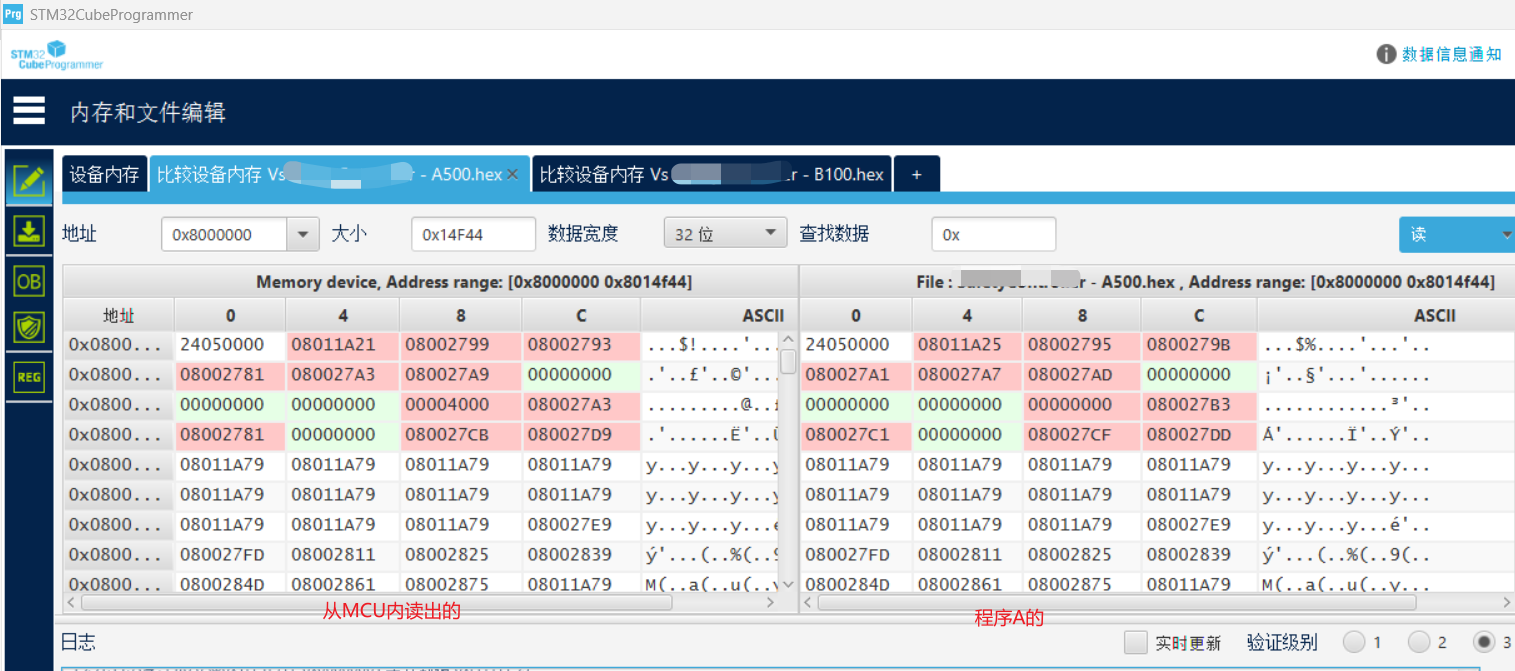Open the Option Bytes (OB) panel
The height and width of the screenshot is (671, 1515).
[x=29, y=281]
